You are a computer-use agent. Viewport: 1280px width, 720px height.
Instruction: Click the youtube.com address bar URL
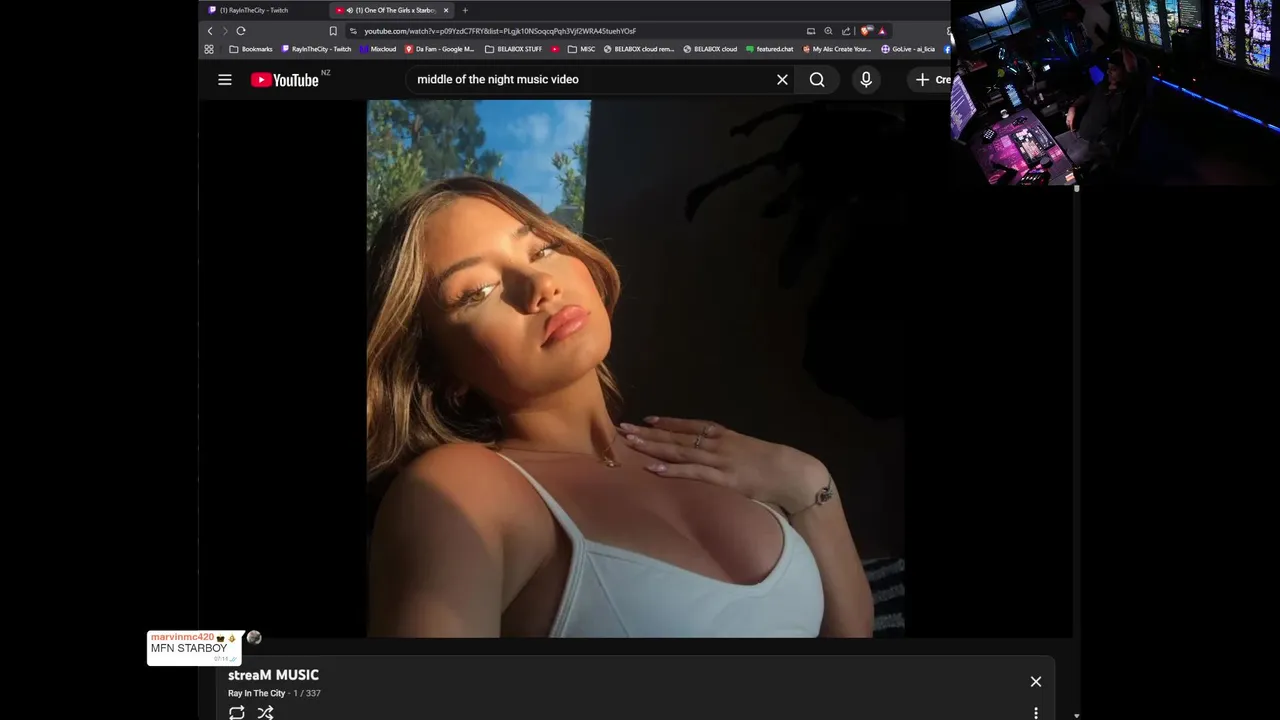click(500, 31)
